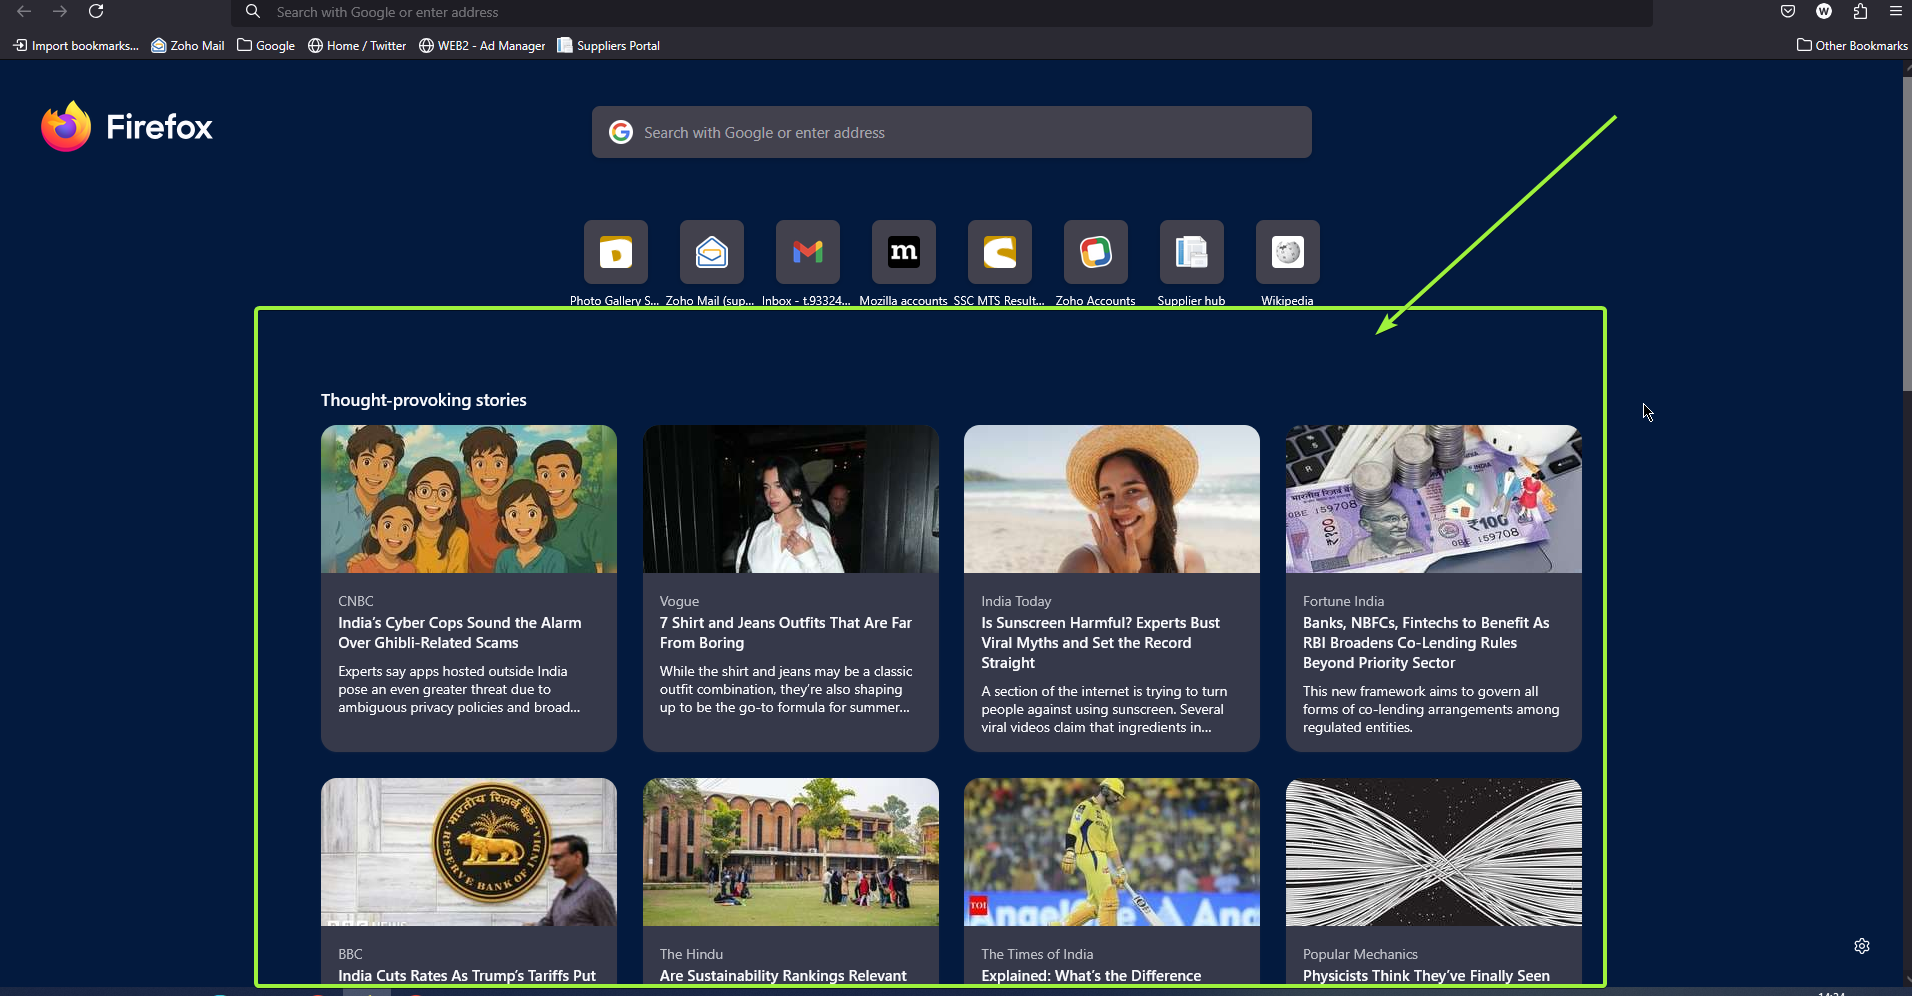Click headline Is Sunscreen Harmful? Experts Bust

[1100, 642]
